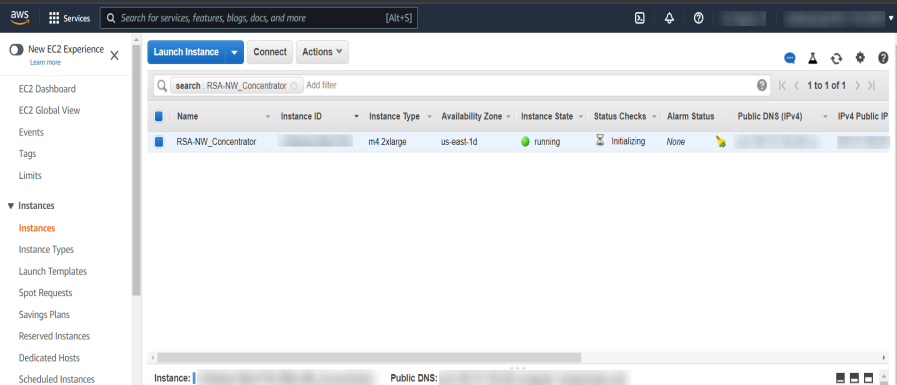Image resolution: width=897 pixels, height=385 pixels.
Task: Open the notifications bell
Action: pos(669,18)
